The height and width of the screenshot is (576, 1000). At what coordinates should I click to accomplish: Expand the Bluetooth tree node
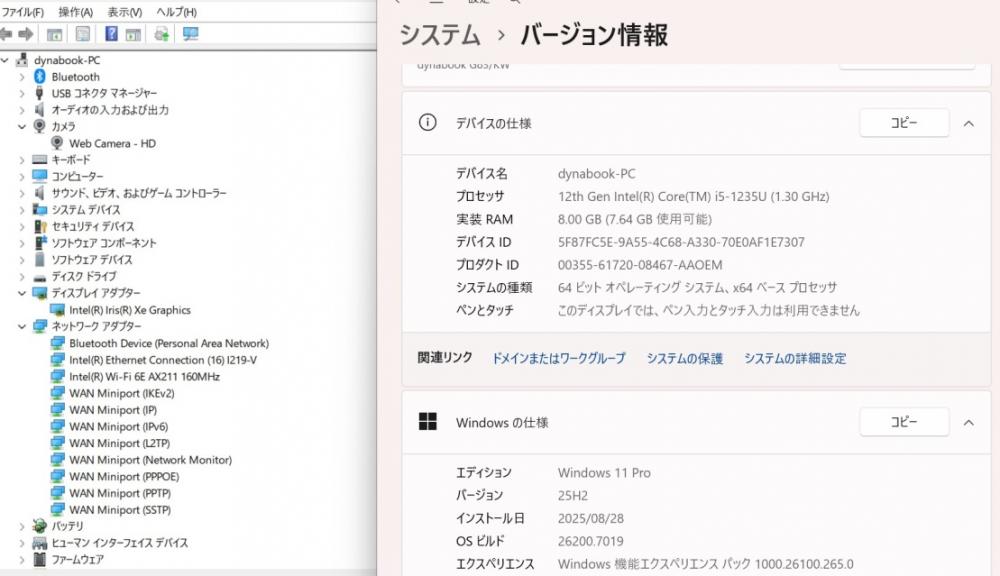[x=22, y=77]
